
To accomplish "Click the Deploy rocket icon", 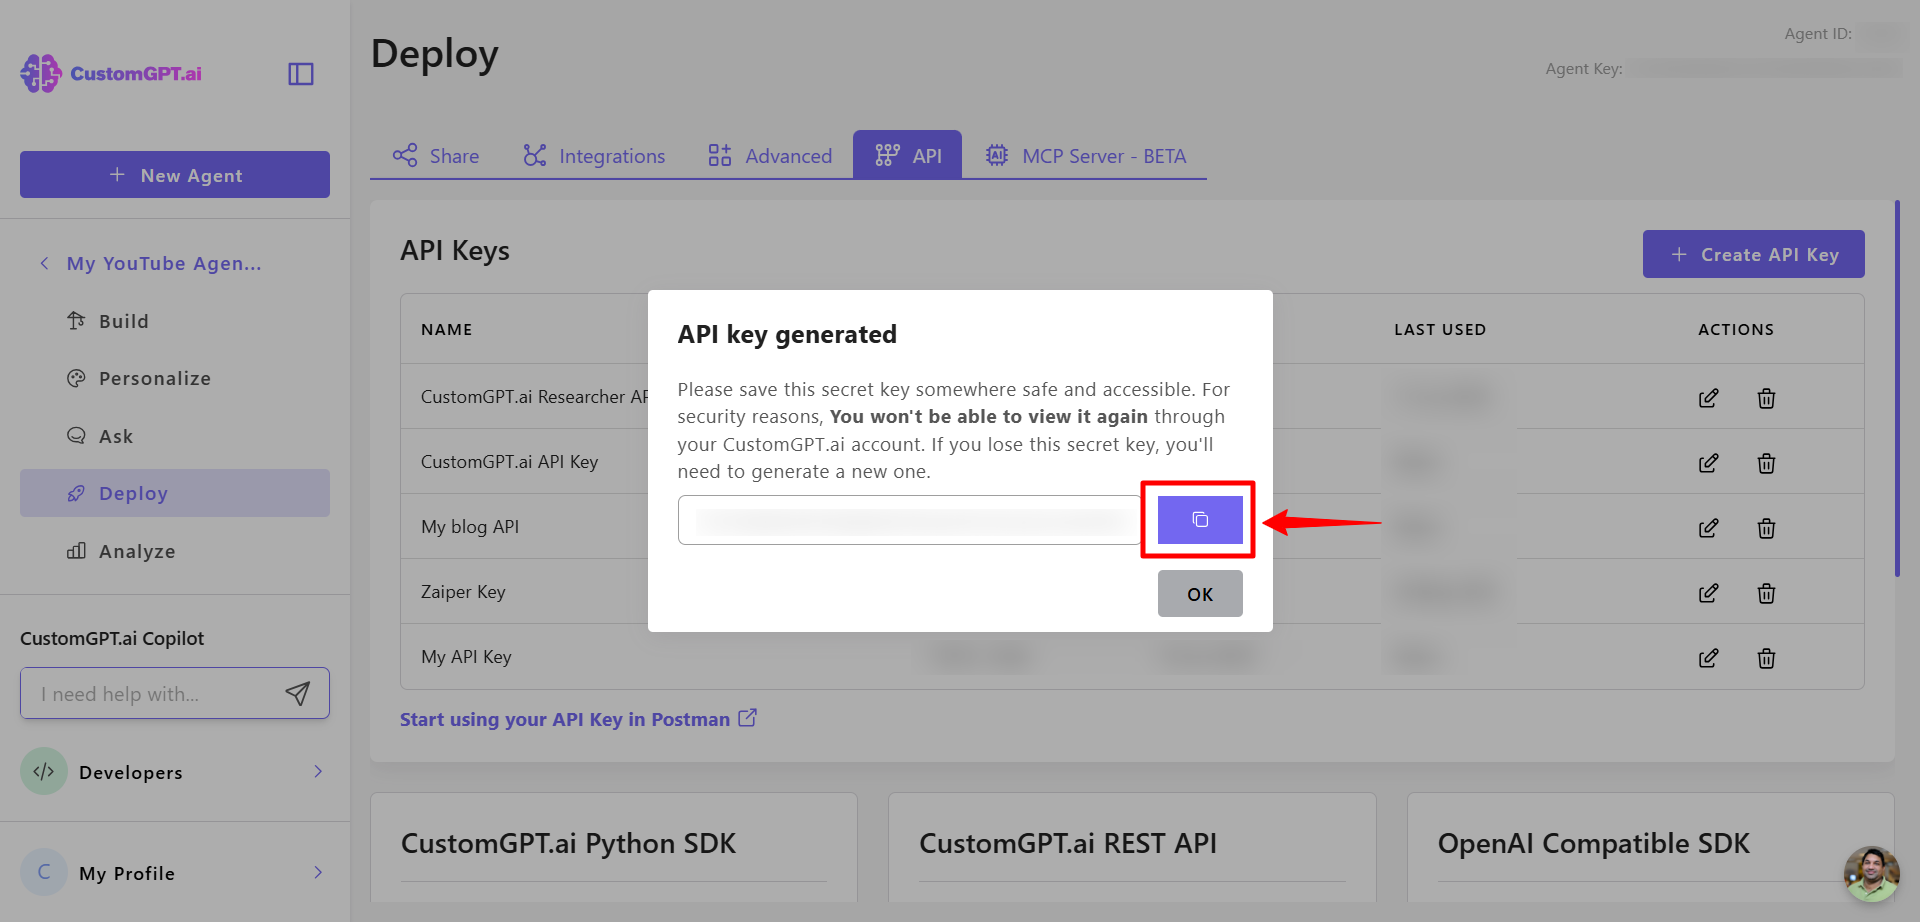I will coord(76,493).
